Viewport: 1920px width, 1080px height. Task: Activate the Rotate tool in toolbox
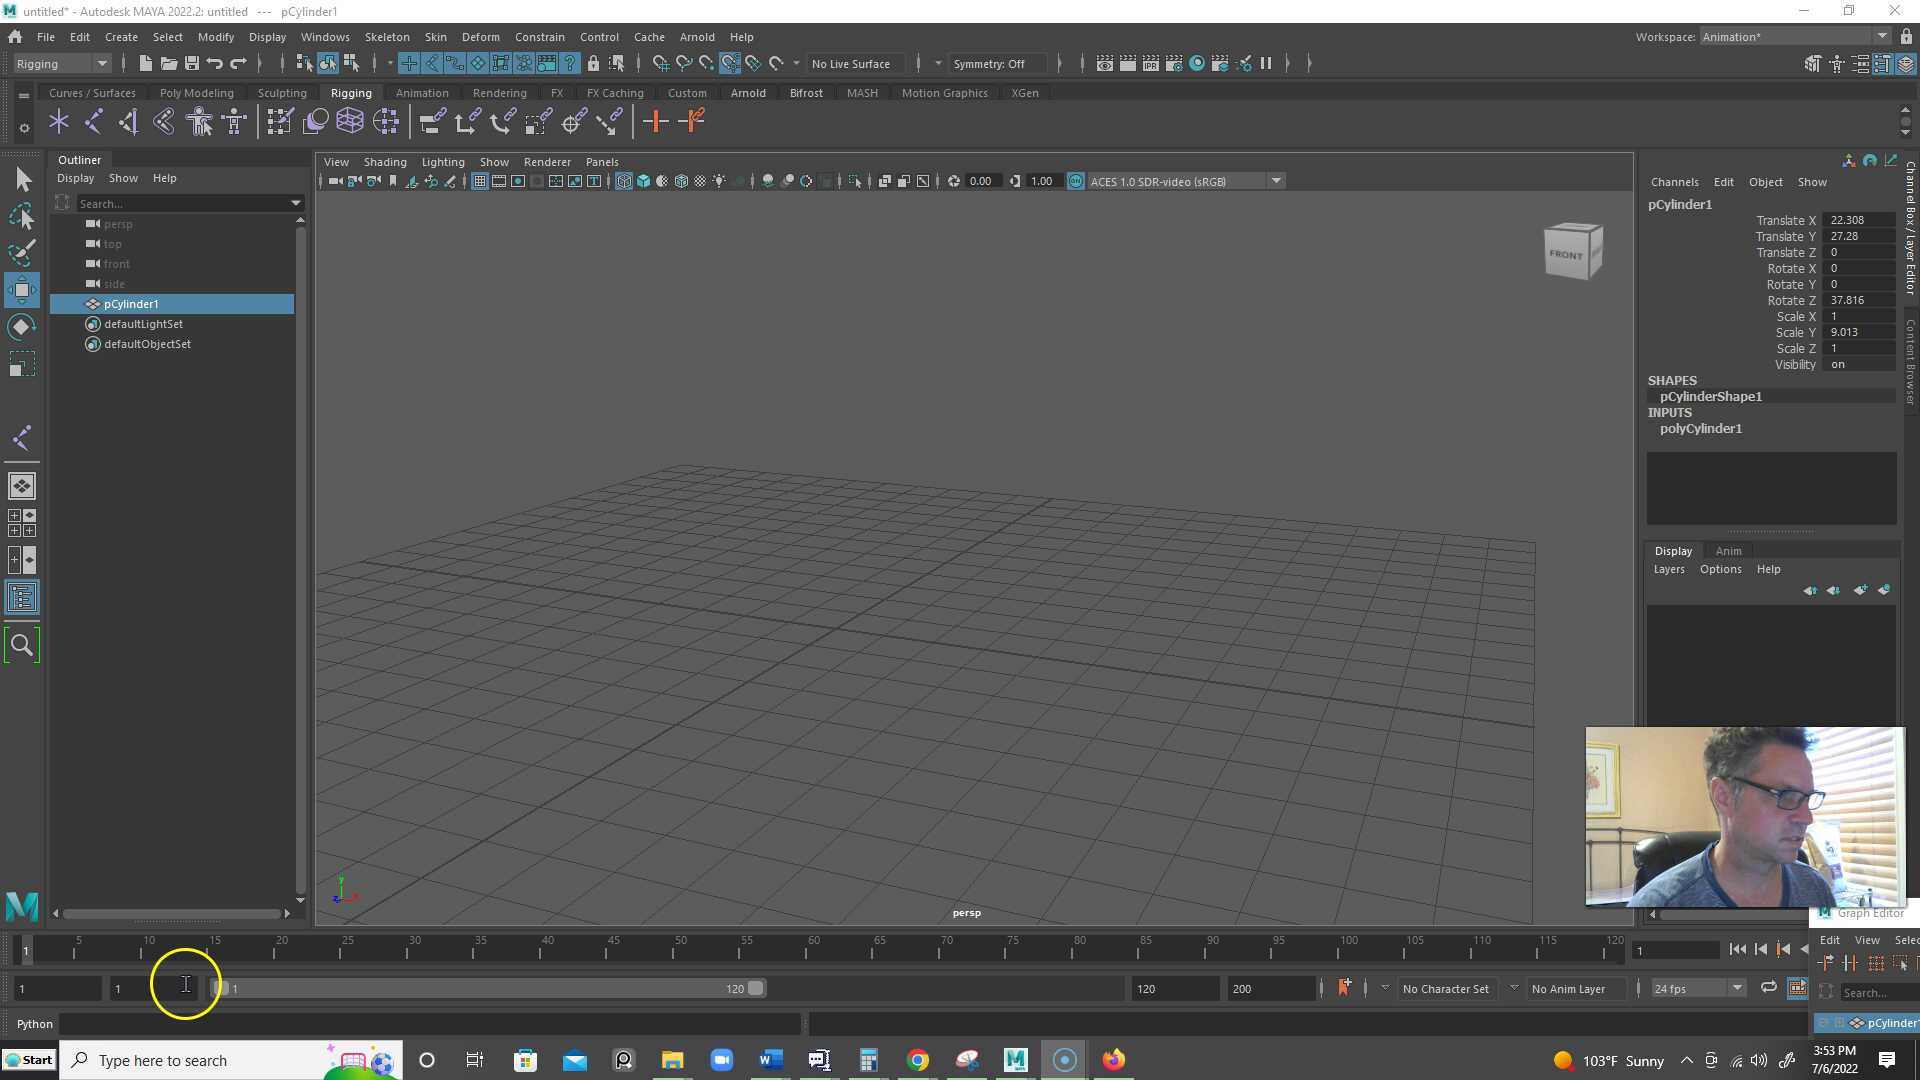(x=22, y=328)
